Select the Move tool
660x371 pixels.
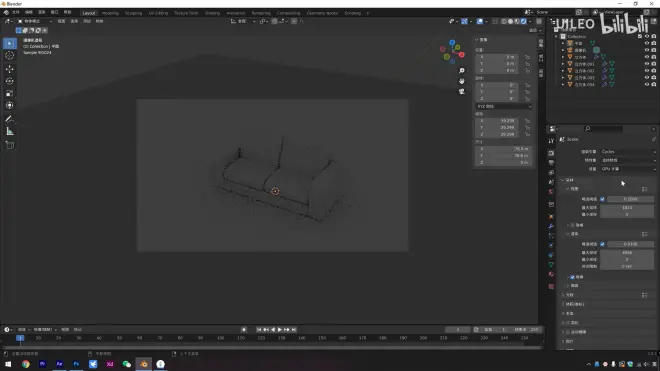point(10,69)
